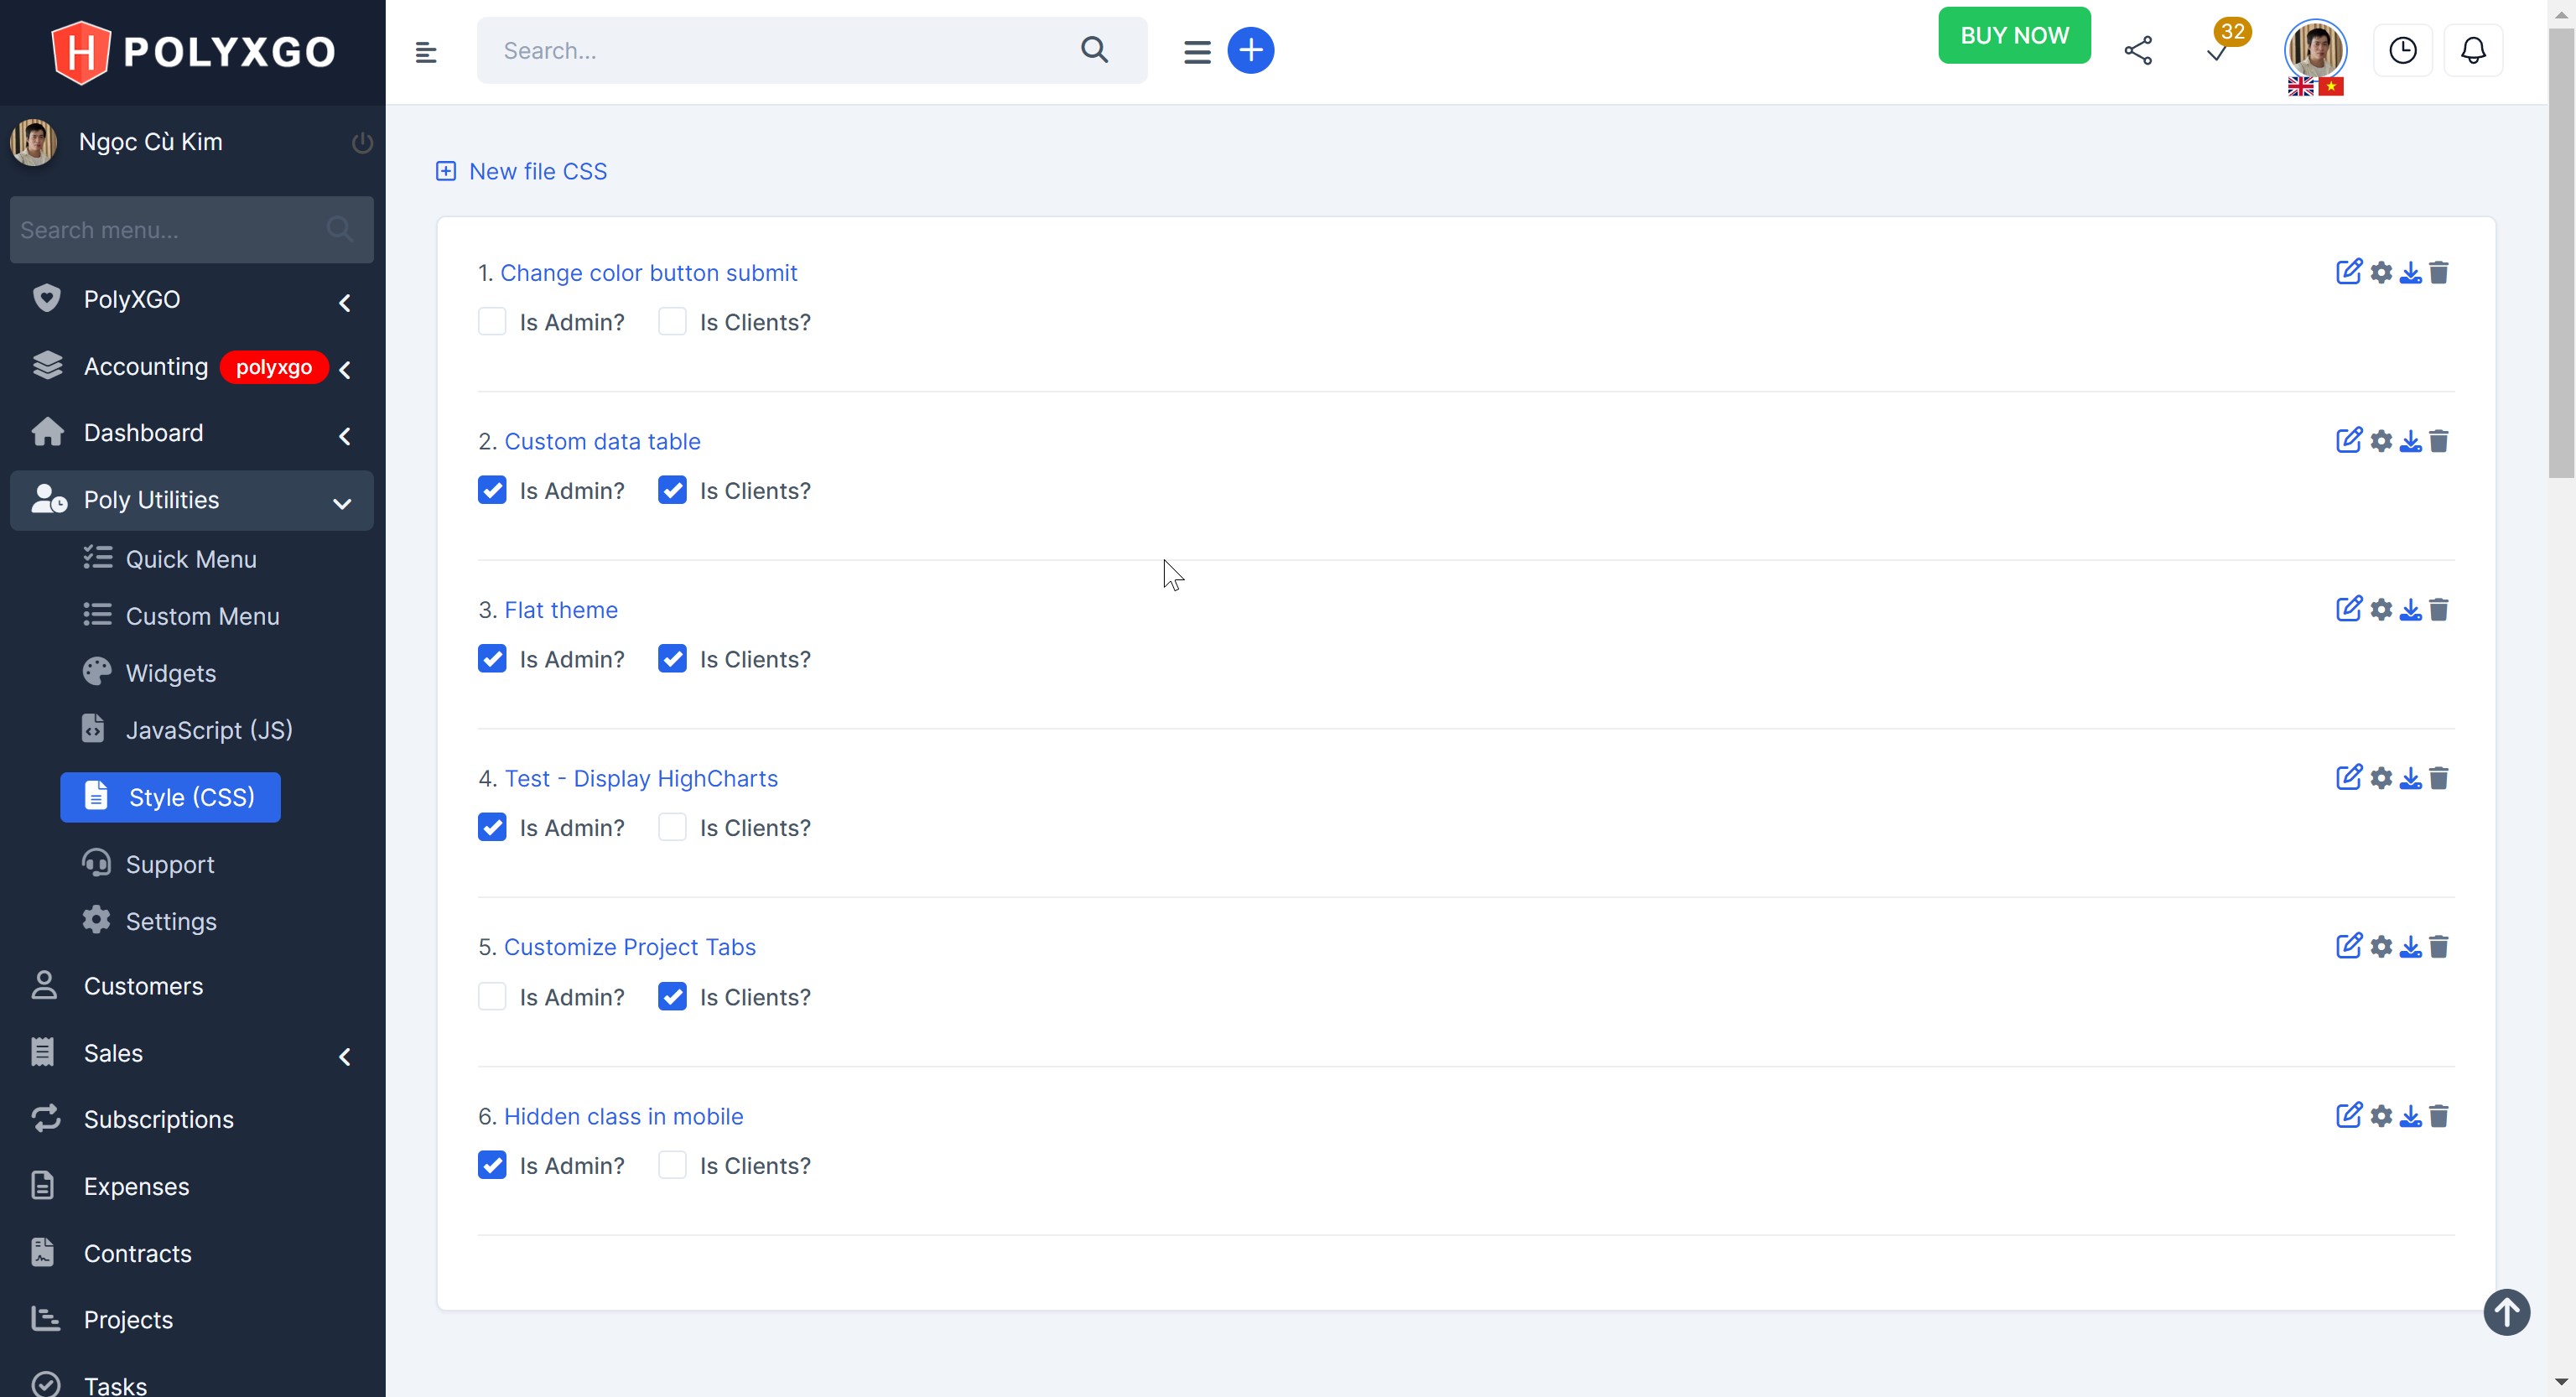The height and width of the screenshot is (1397, 2576).
Task: Click the share icon in top bar
Action: (2137, 51)
